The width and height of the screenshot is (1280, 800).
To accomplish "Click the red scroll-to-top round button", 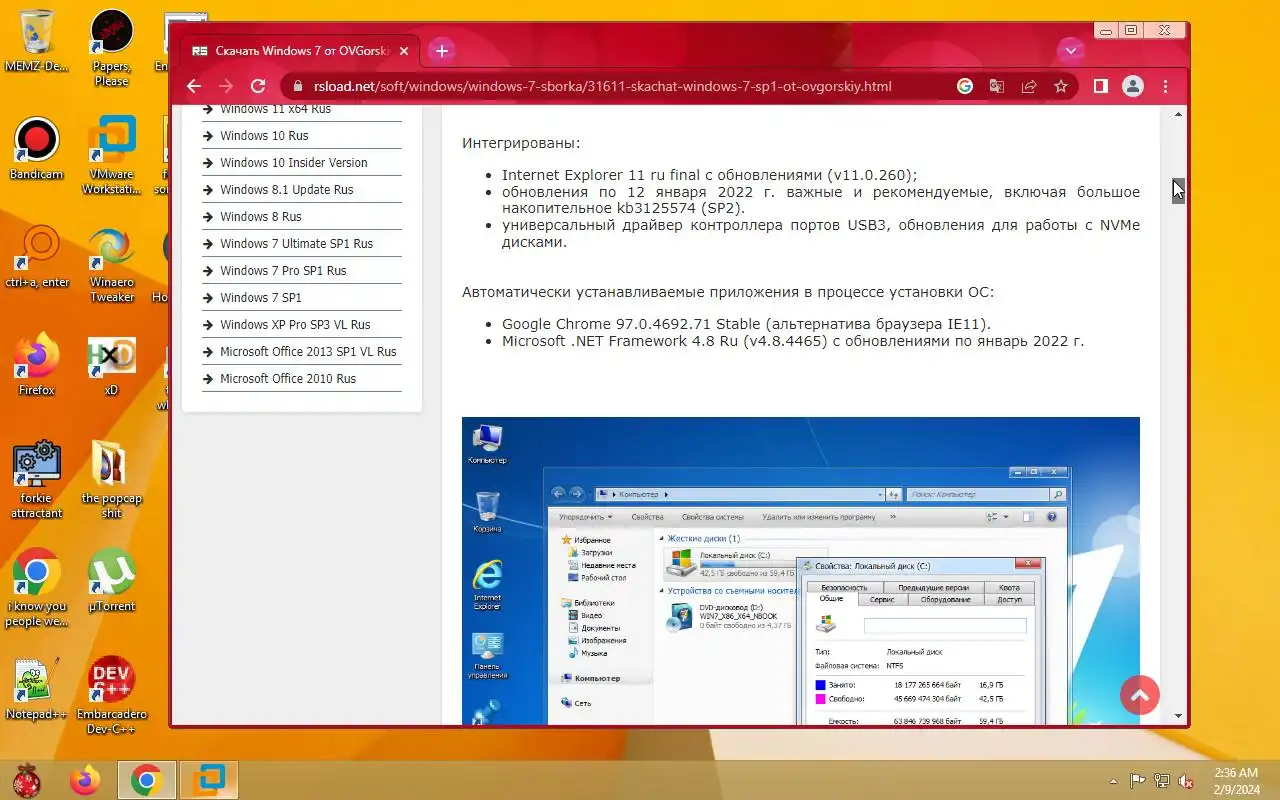I will click(1140, 694).
